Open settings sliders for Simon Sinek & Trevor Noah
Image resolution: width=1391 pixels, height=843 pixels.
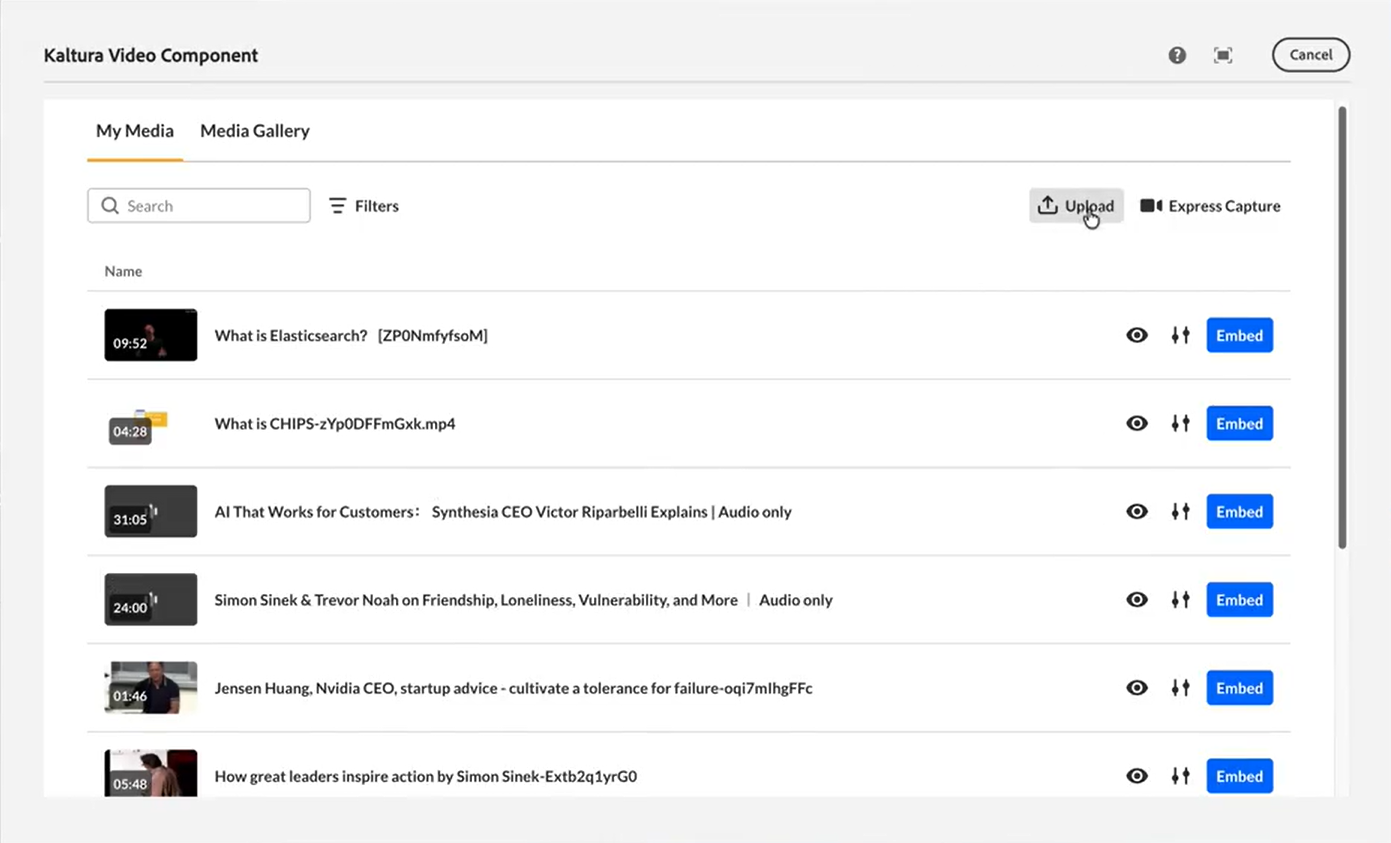click(1180, 600)
